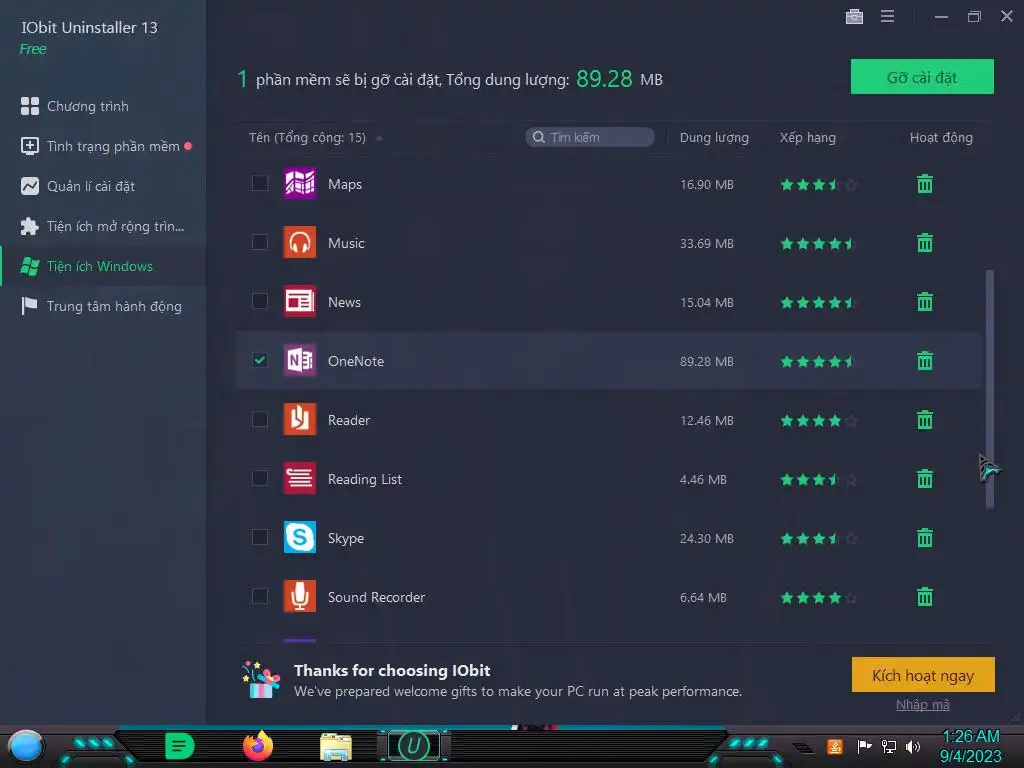The height and width of the screenshot is (768, 1024).
Task: Click trash icon for Reading List
Action: (925, 479)
